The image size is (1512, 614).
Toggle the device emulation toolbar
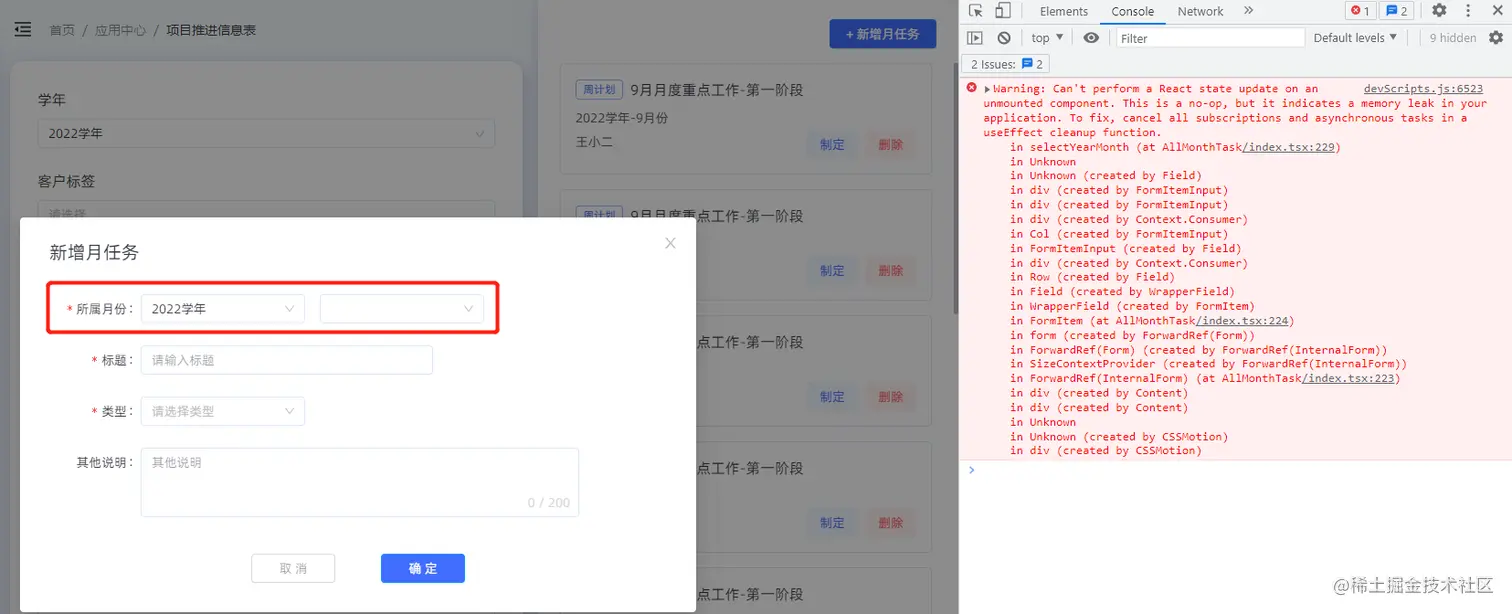(x=1005, y=10)
